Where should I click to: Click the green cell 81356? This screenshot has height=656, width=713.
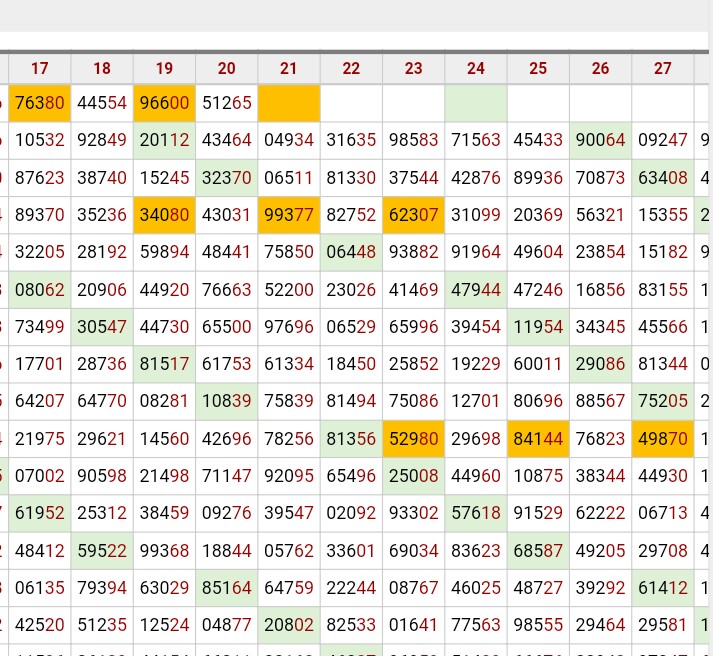coord(351,439)
